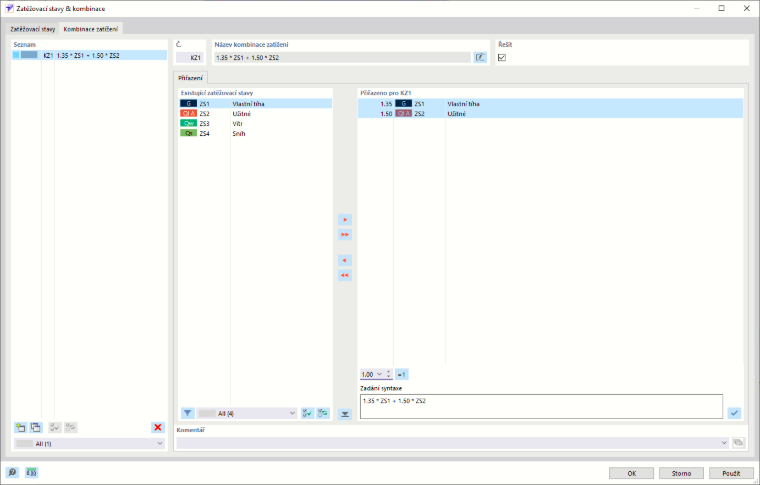Click the 1.50 factor cell in assigned list
Viewport: 760px width, 485px height.
tap(386, 114)
